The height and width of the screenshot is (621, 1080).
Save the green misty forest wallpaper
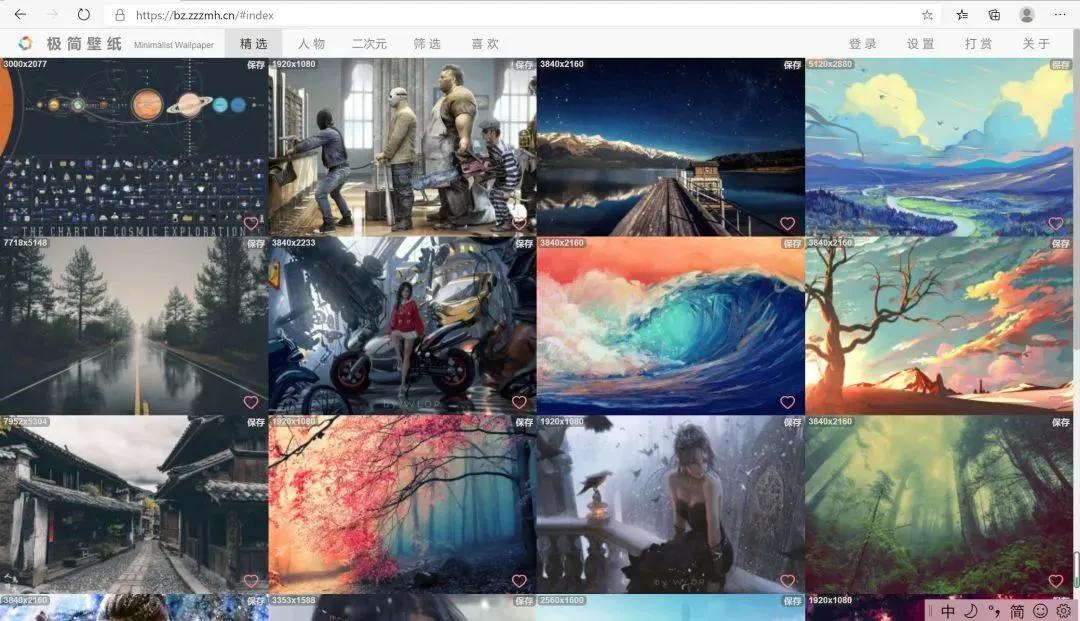coord(1061,422)
